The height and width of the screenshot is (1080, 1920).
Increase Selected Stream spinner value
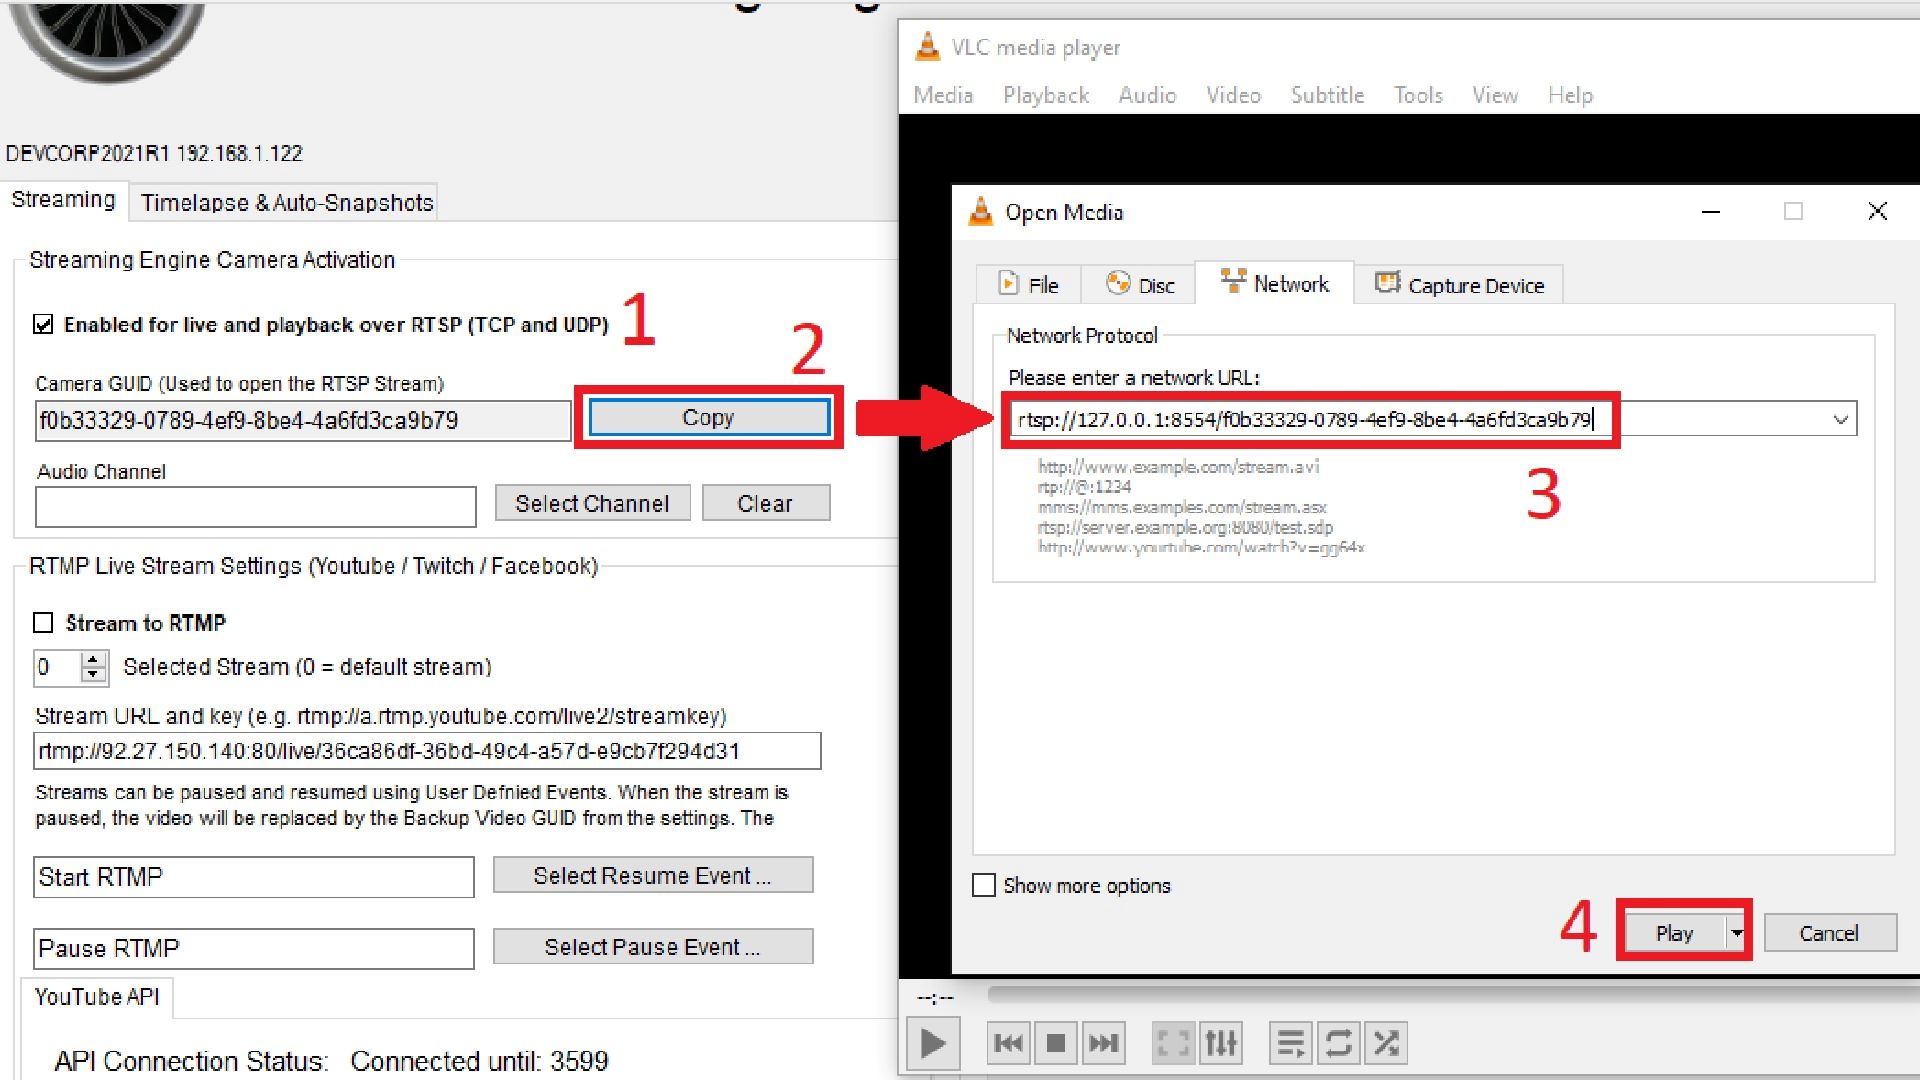(x=94, y=659)
